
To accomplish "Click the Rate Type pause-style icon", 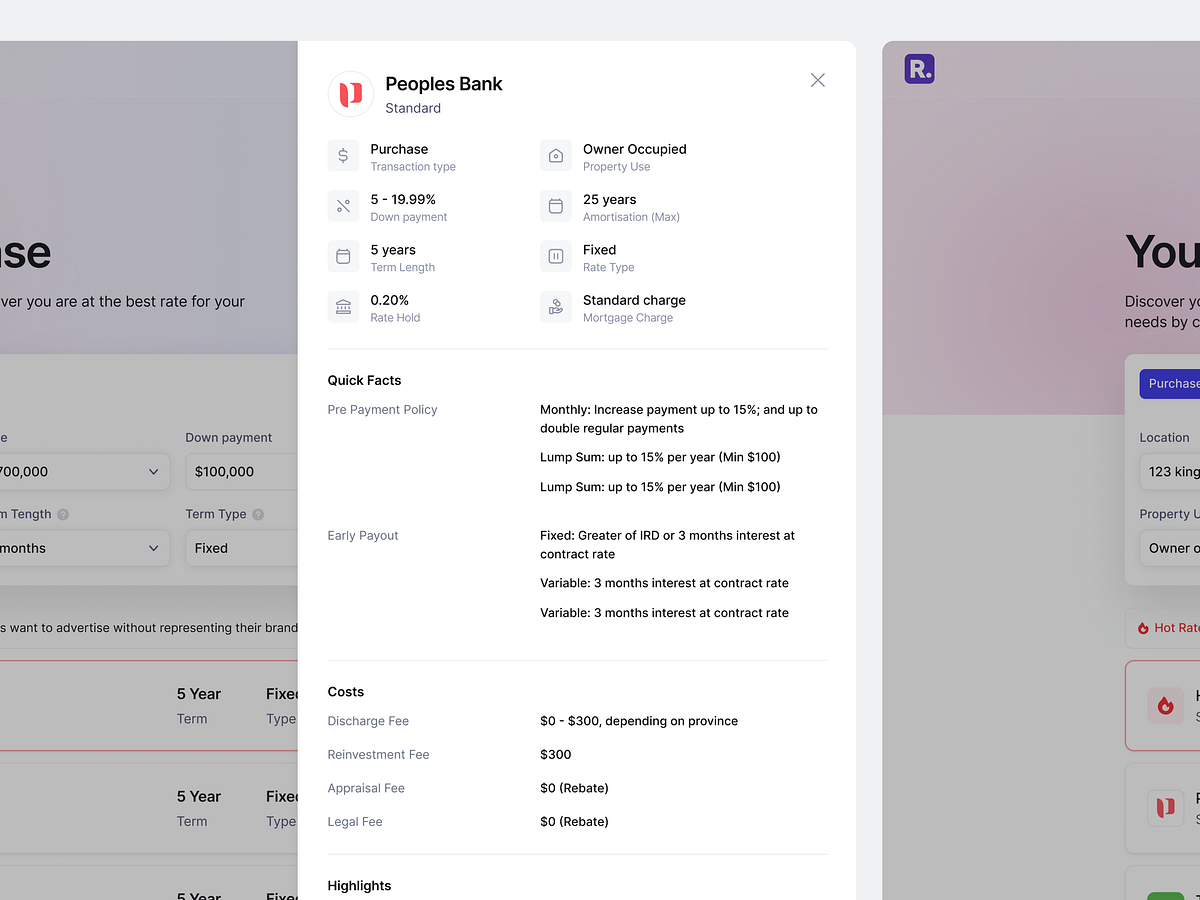I will (556, 256).
